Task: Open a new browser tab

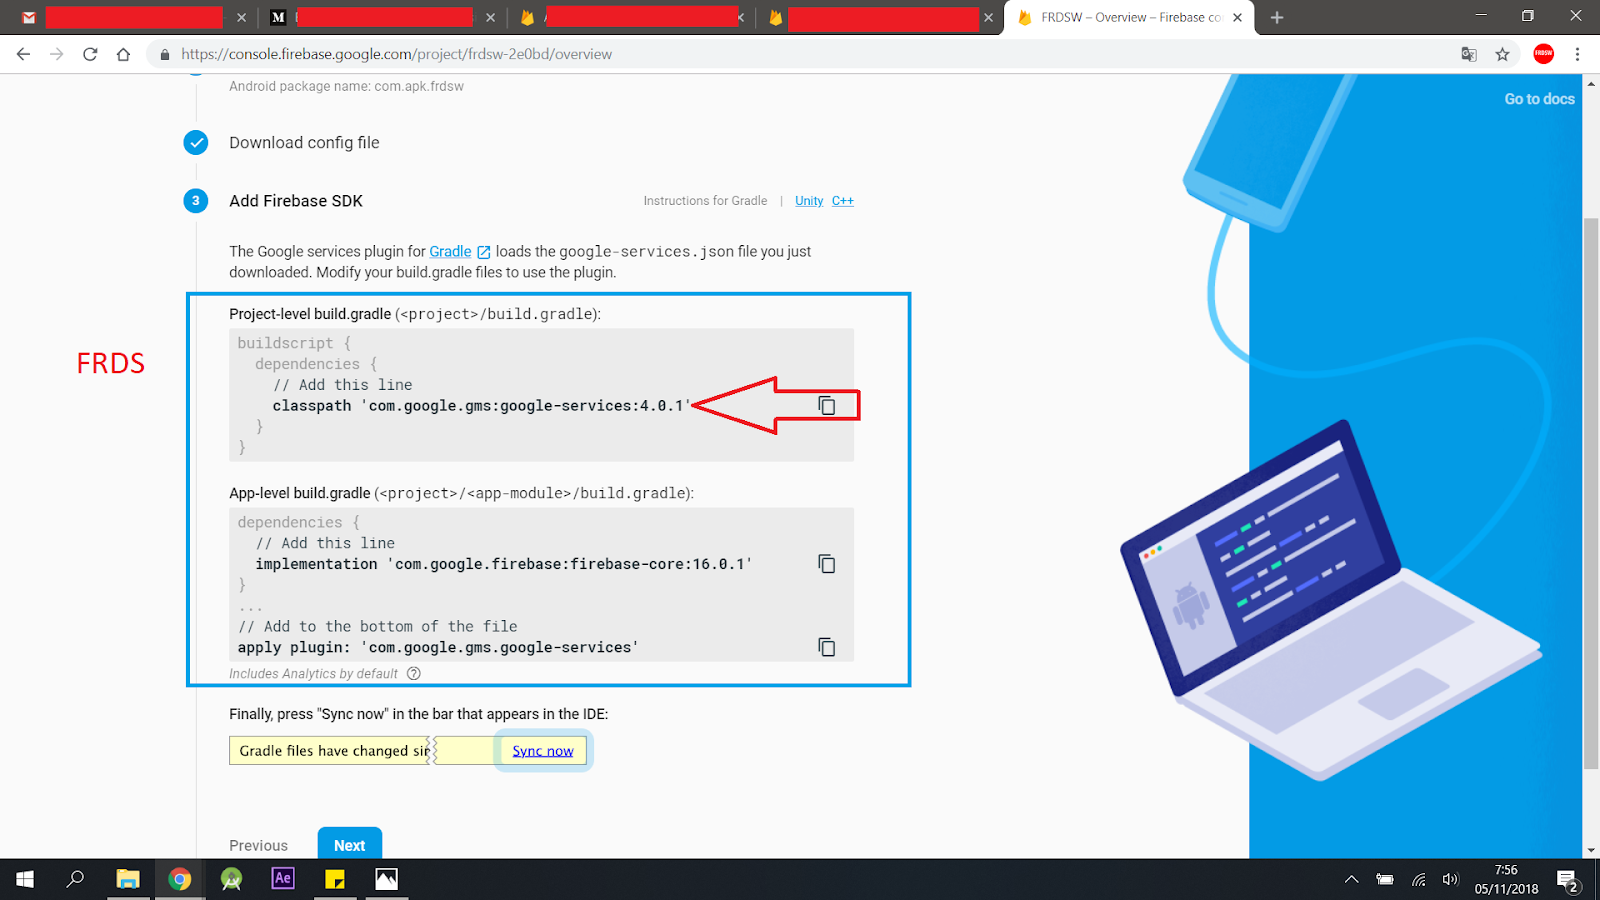Action: point(1277,17)
